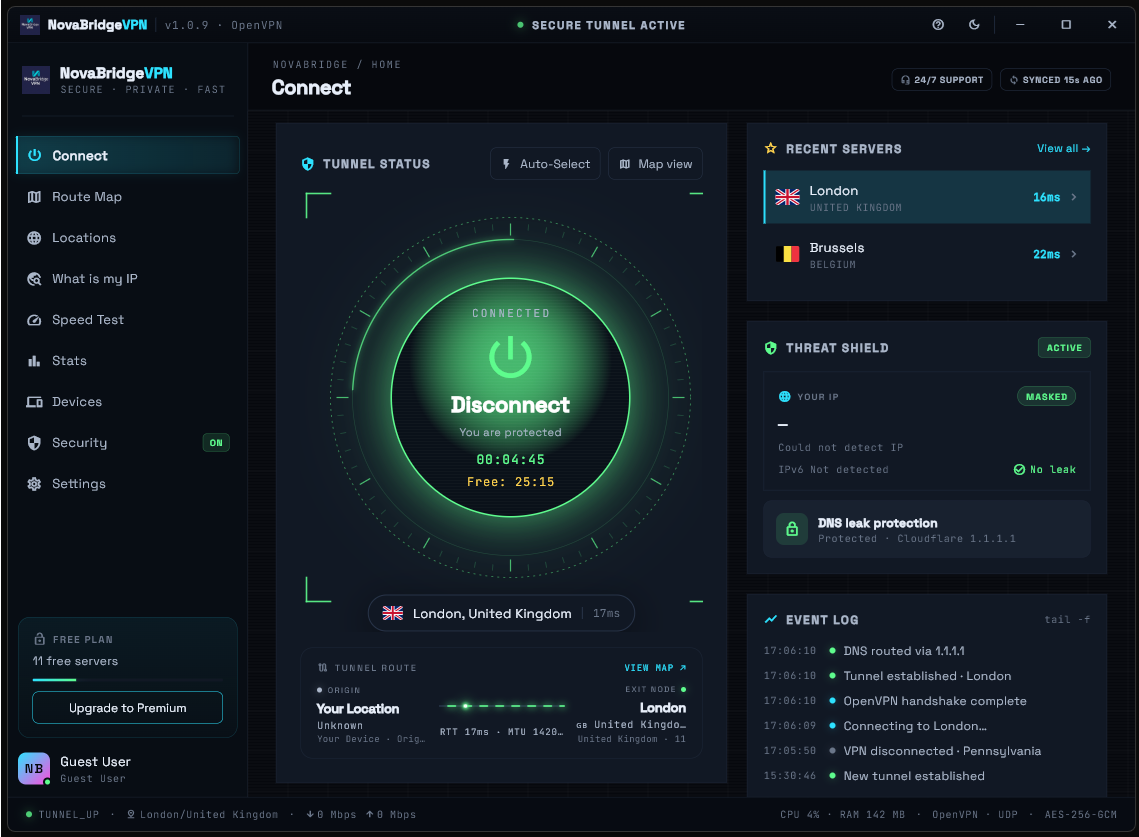Click the AES-256-GCM status bar text

[1080, 814]
